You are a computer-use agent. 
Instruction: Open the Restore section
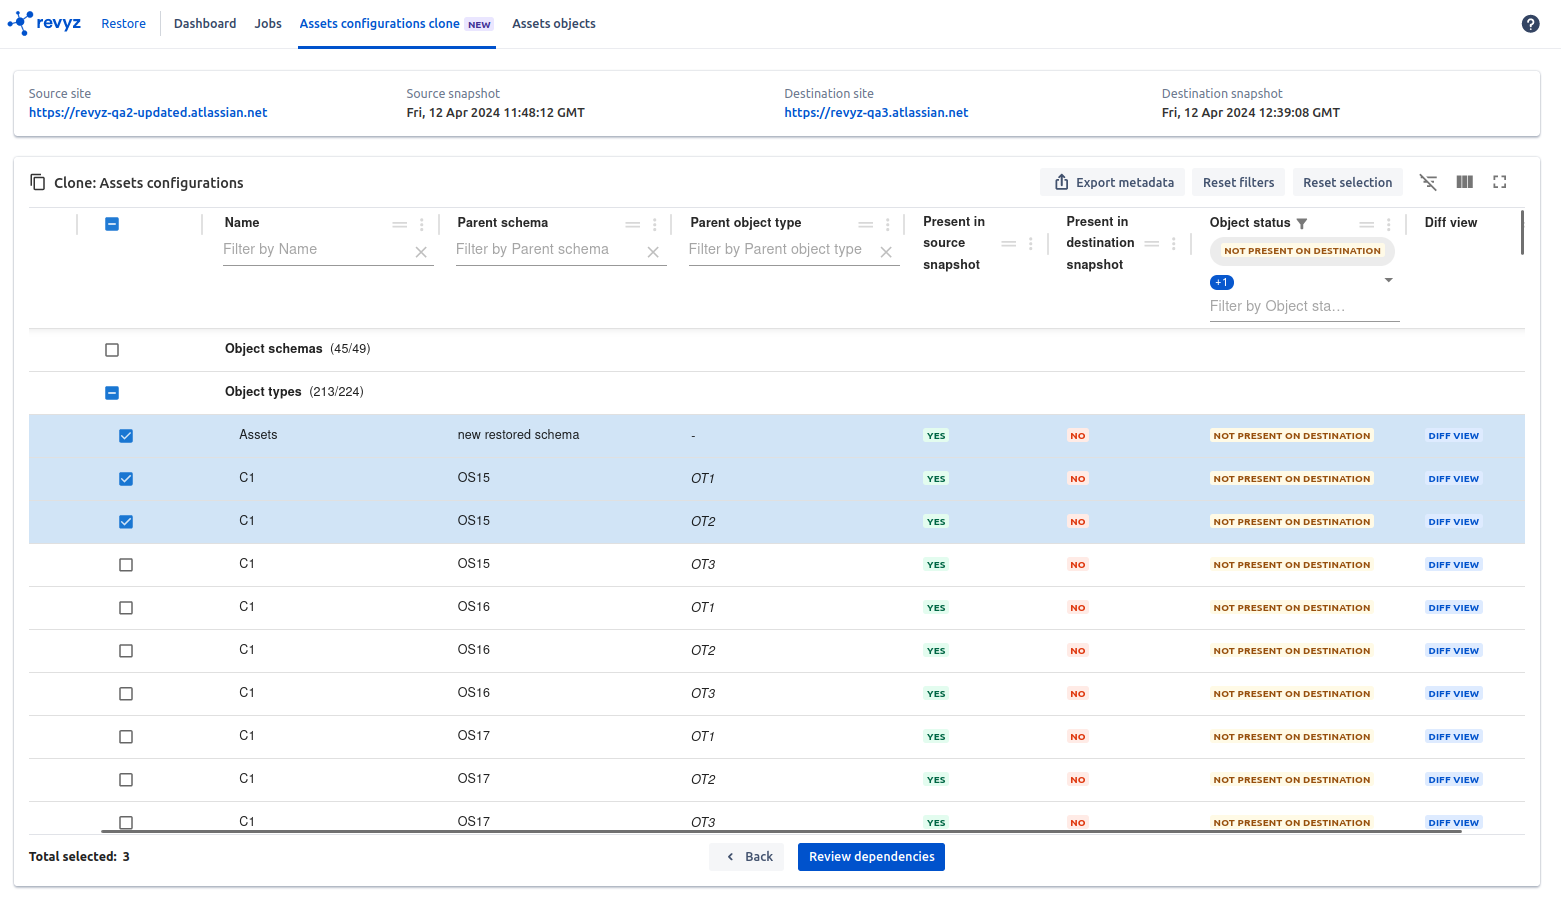pos(123,24)
